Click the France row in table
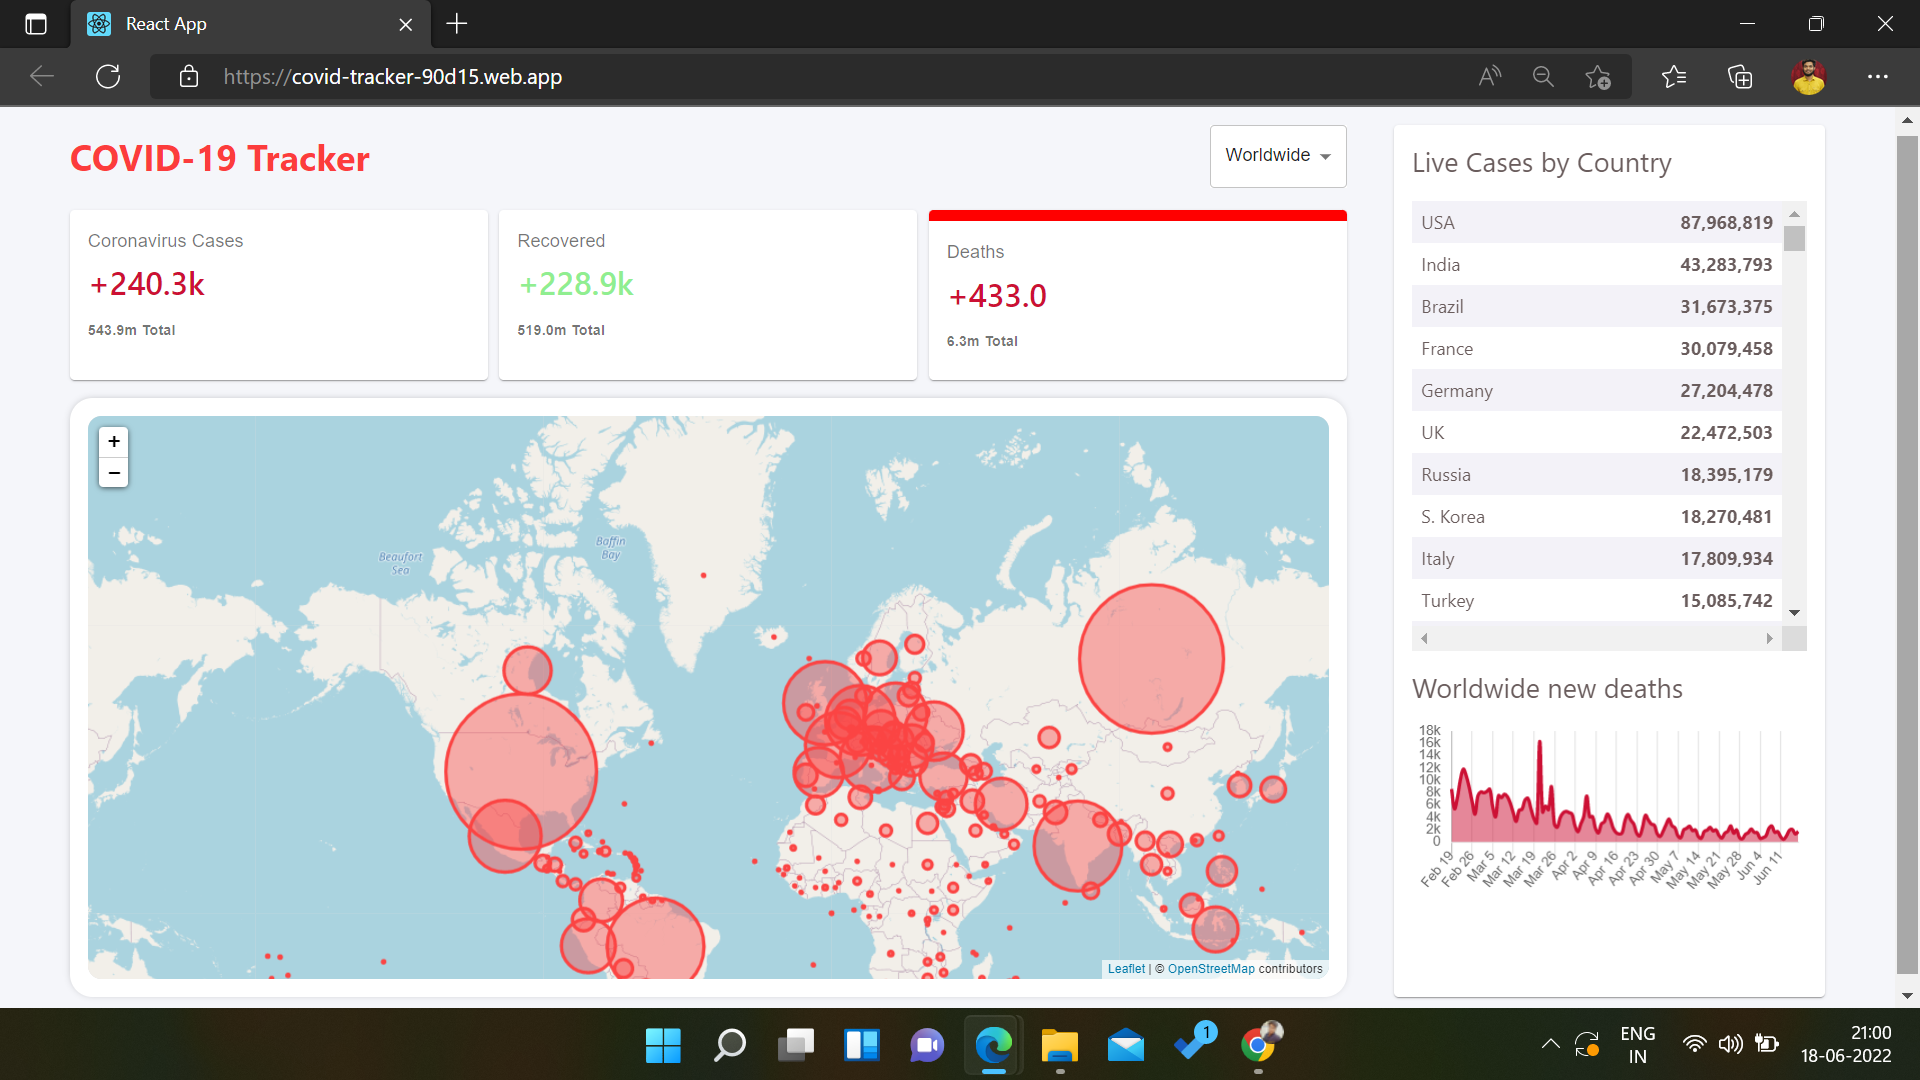The width and height of the screenshot is (1920, 1080). [x=1596, y=348]
